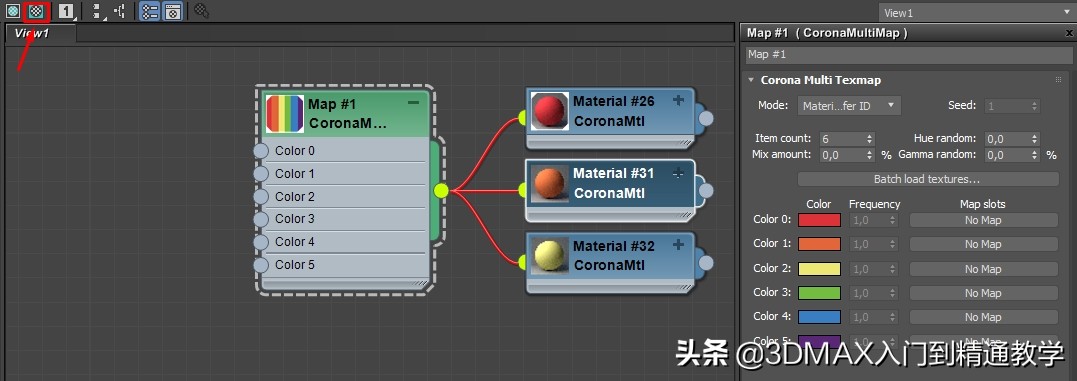Click Material #32 output socket

pos(706,262)
